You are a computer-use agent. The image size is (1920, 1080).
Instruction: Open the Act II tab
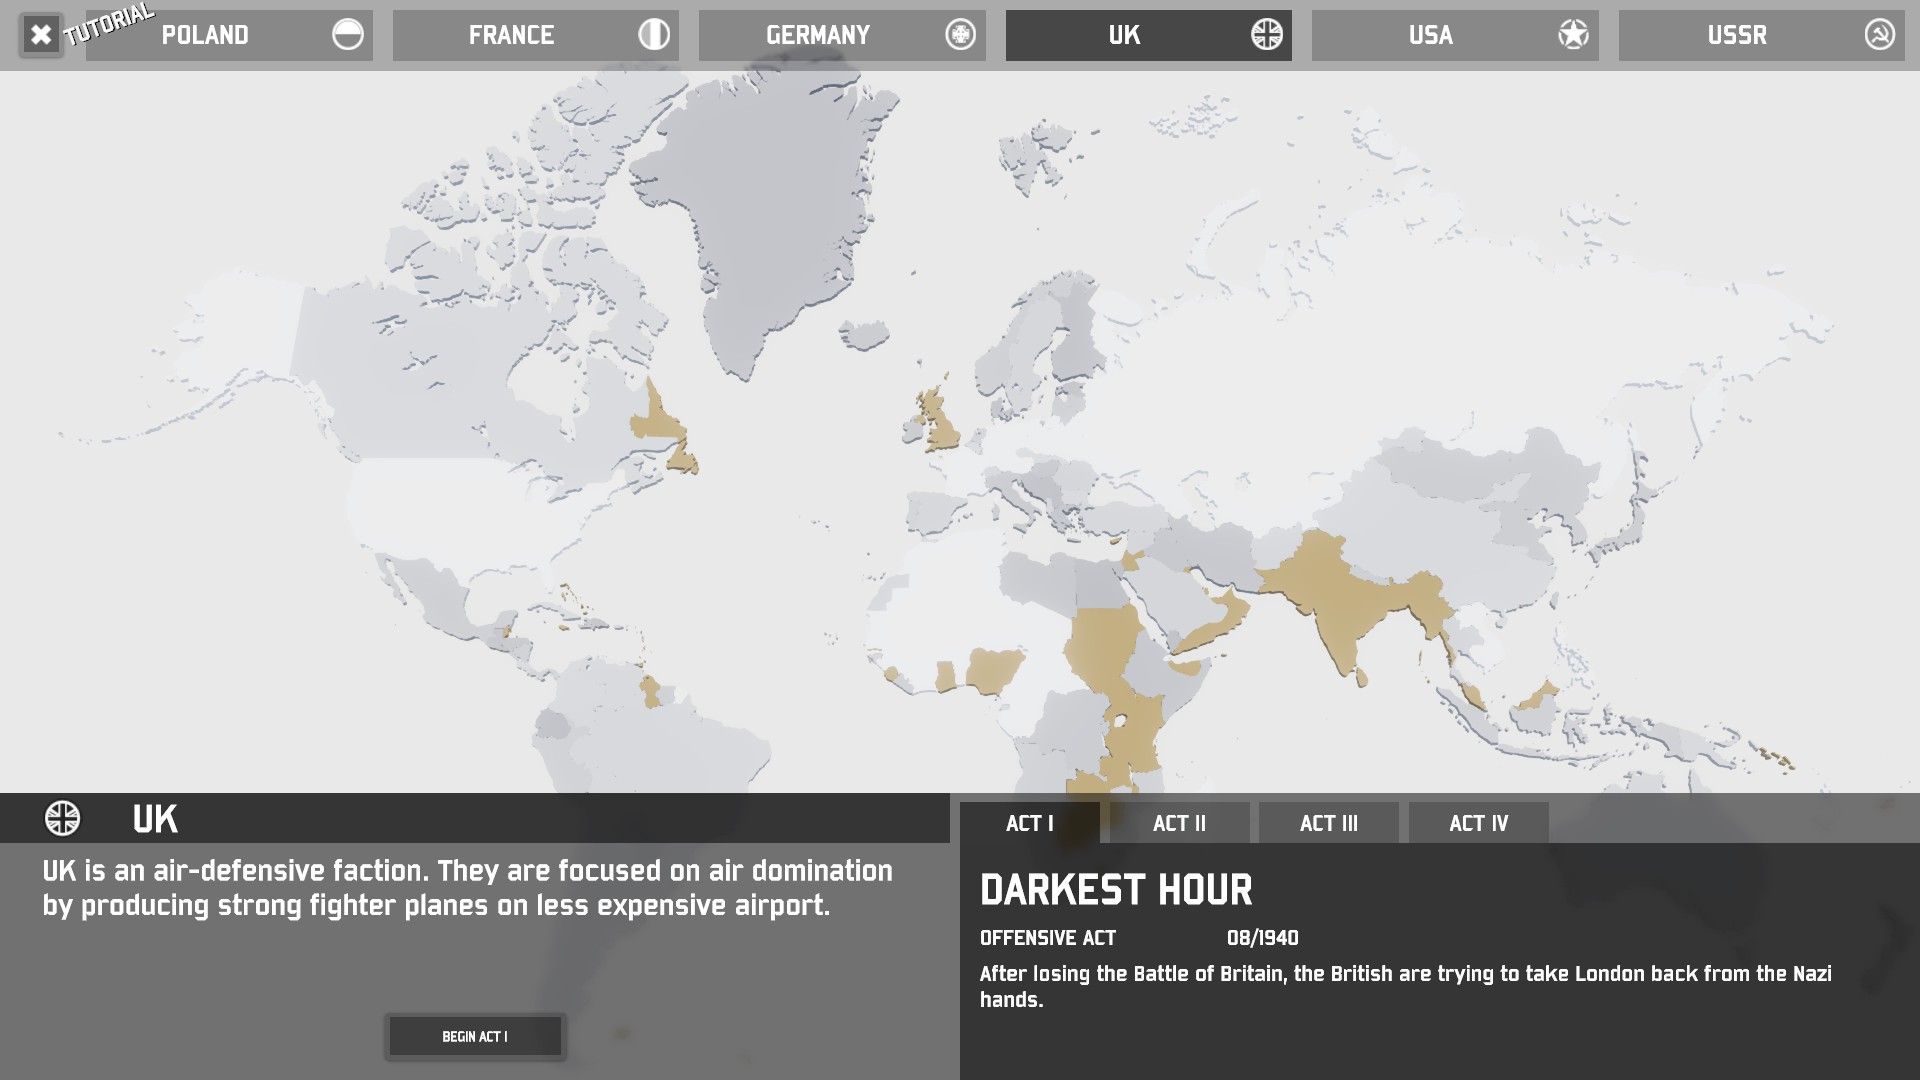click(1179, 823)
